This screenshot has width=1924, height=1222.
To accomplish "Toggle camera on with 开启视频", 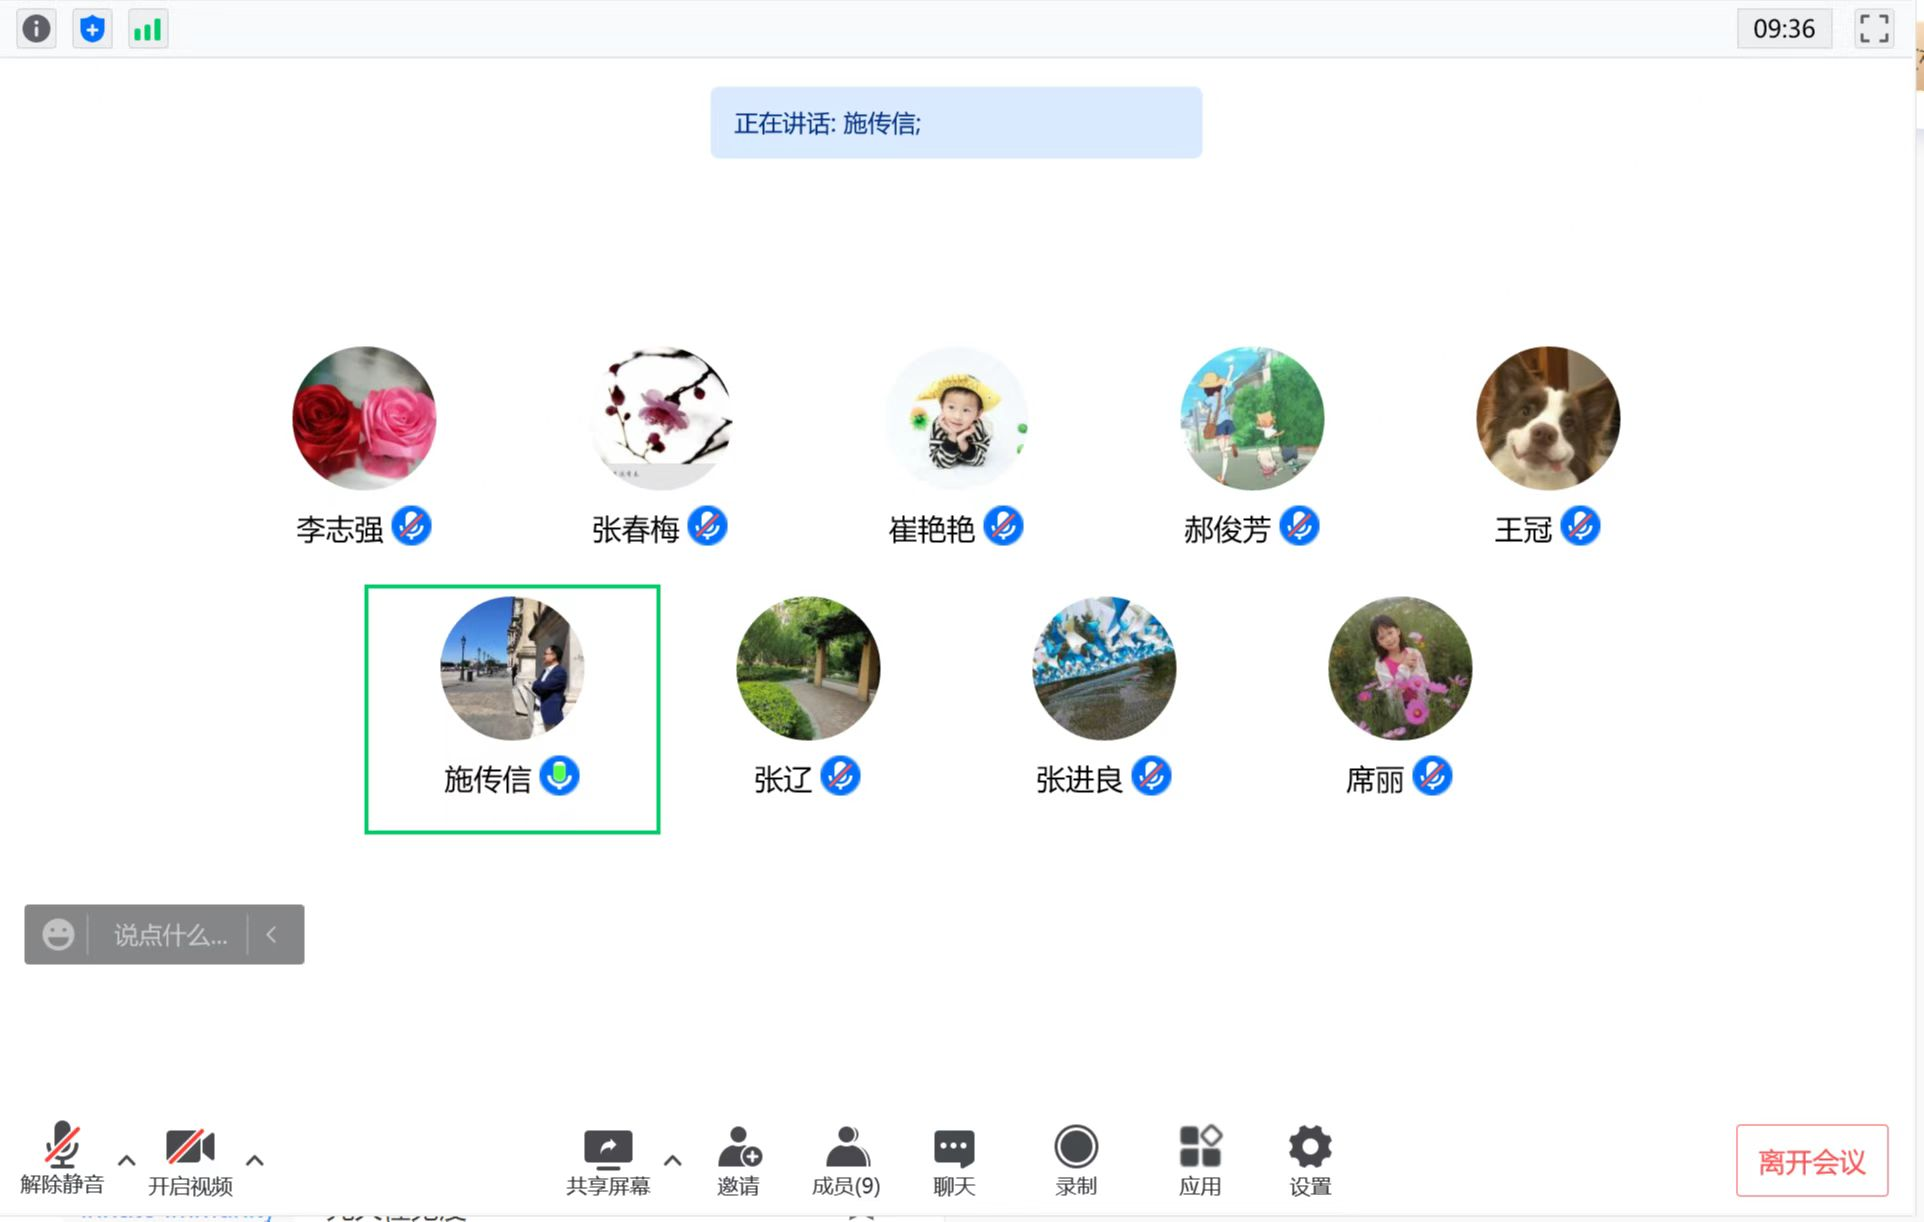I will point(190,1160).
